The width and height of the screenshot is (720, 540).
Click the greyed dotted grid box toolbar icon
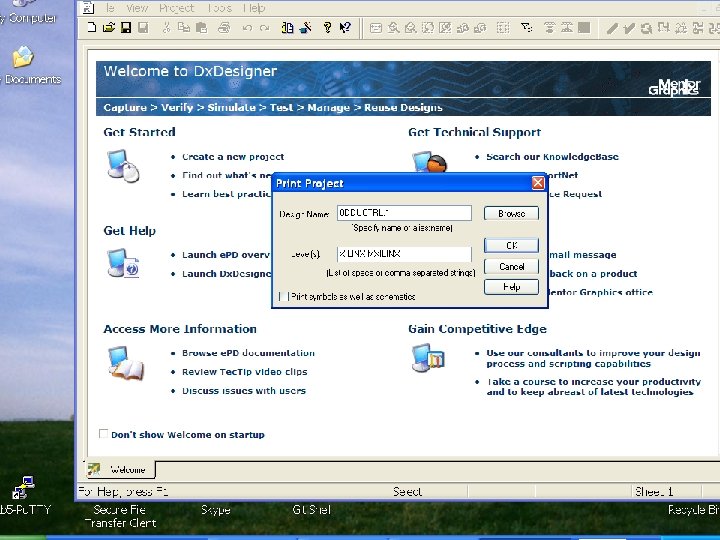pyautogui.click(x=503, y=28)
